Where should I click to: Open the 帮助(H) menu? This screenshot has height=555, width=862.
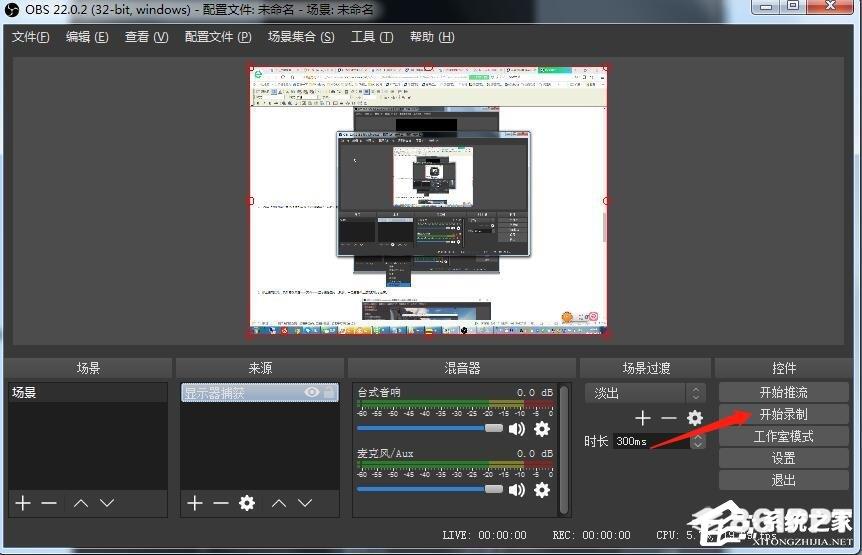click(x=432, y=37)
